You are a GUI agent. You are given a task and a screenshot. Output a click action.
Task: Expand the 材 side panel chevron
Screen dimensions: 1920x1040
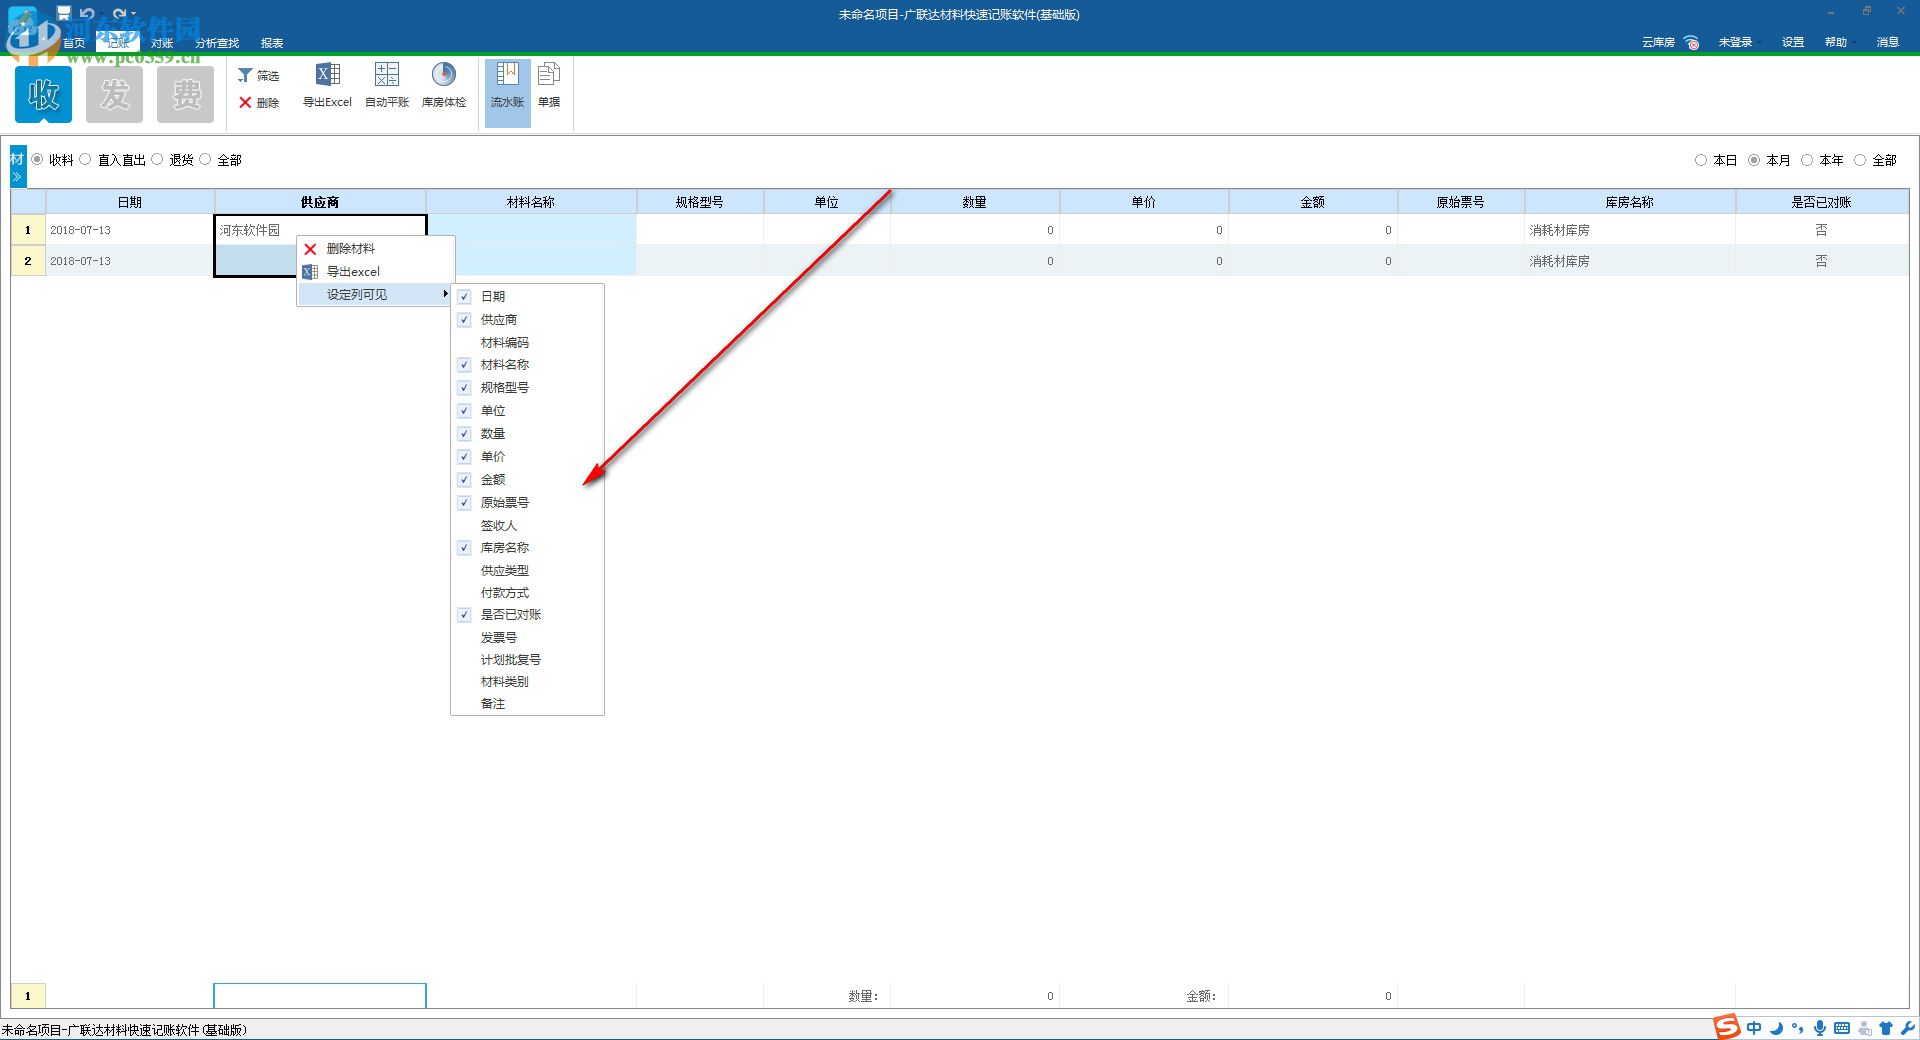point(17,177)
